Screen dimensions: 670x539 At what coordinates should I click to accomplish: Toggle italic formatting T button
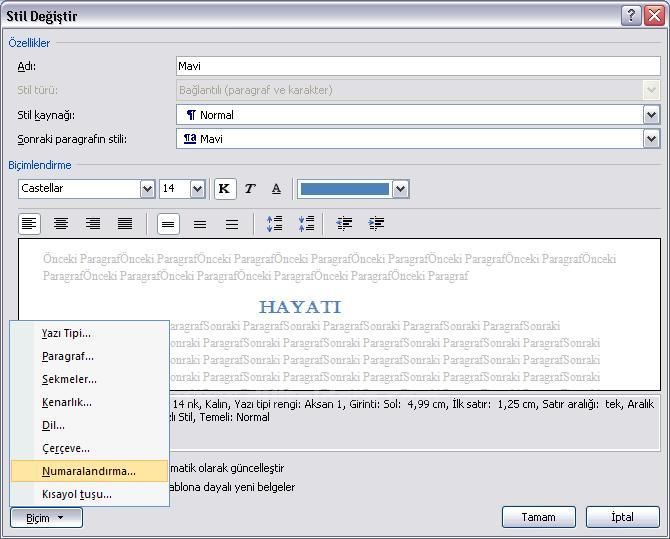coord(250,189)
